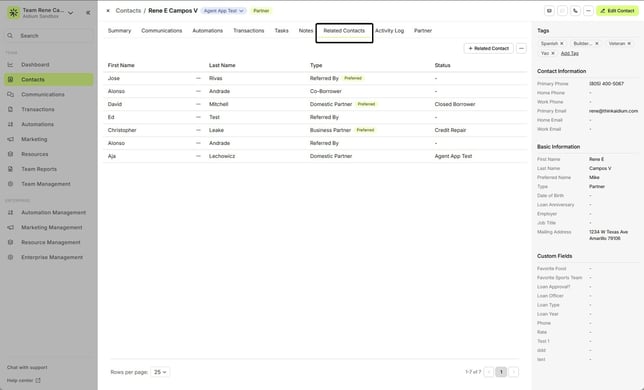Select page 1 in pagination
Image resolution: width=644 pixels, height=390 pixels.
click(x=501, y=372)
